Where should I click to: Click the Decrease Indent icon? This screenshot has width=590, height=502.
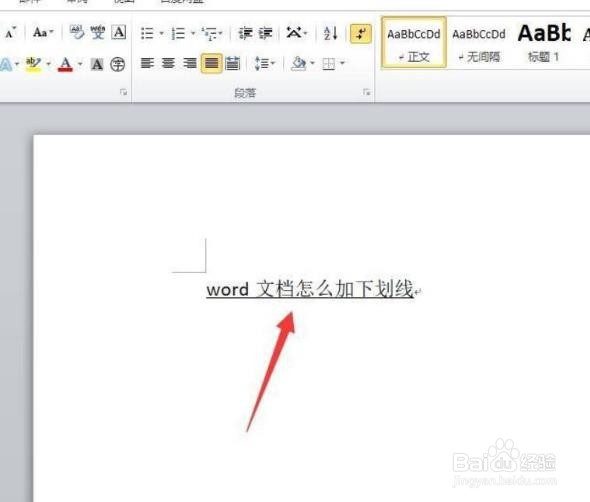245,33
